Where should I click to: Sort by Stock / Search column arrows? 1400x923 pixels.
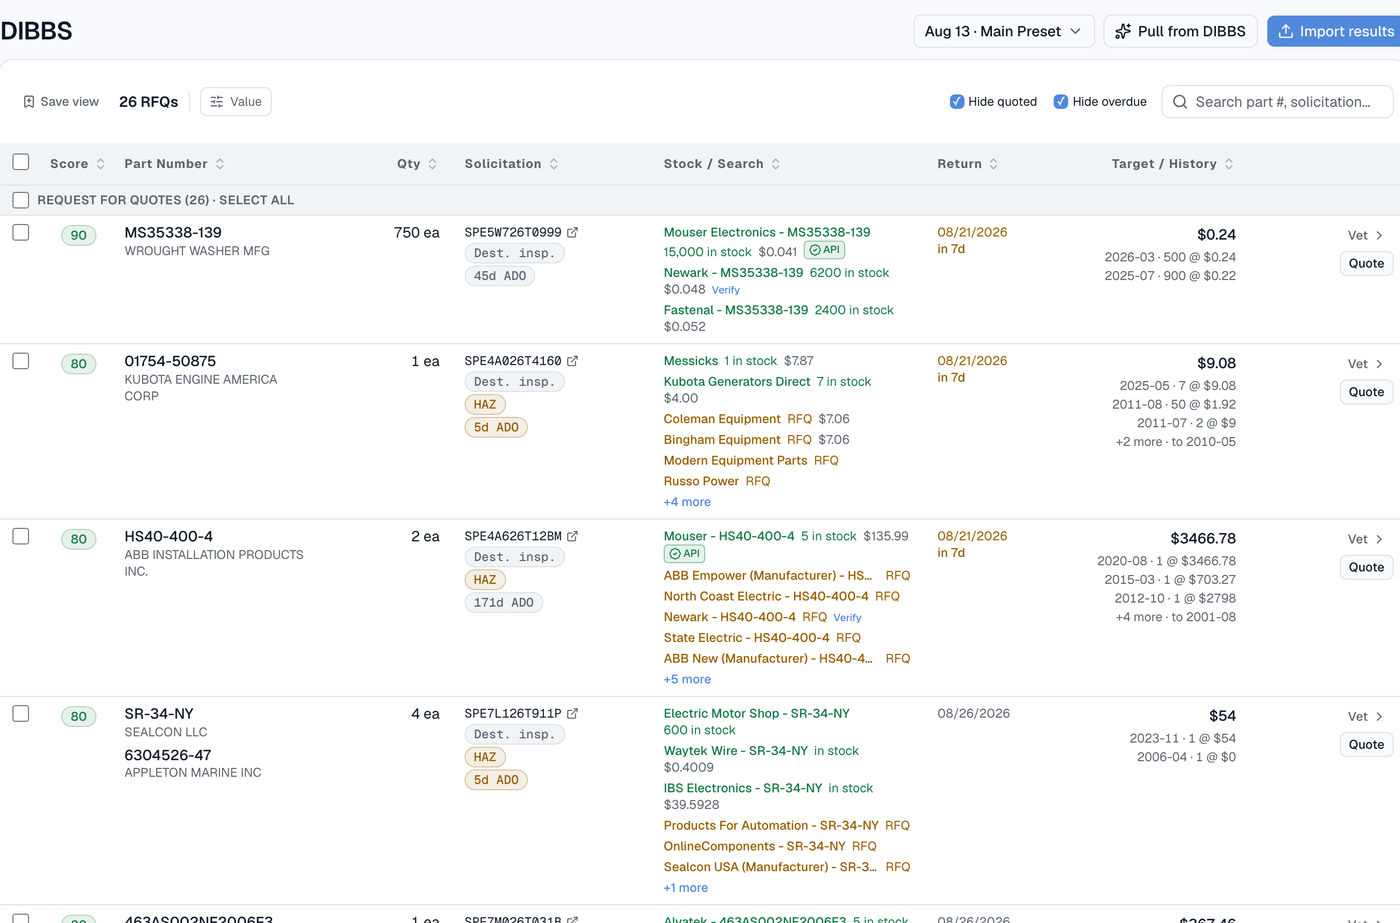pyautogui.click(x=776, y=164)
